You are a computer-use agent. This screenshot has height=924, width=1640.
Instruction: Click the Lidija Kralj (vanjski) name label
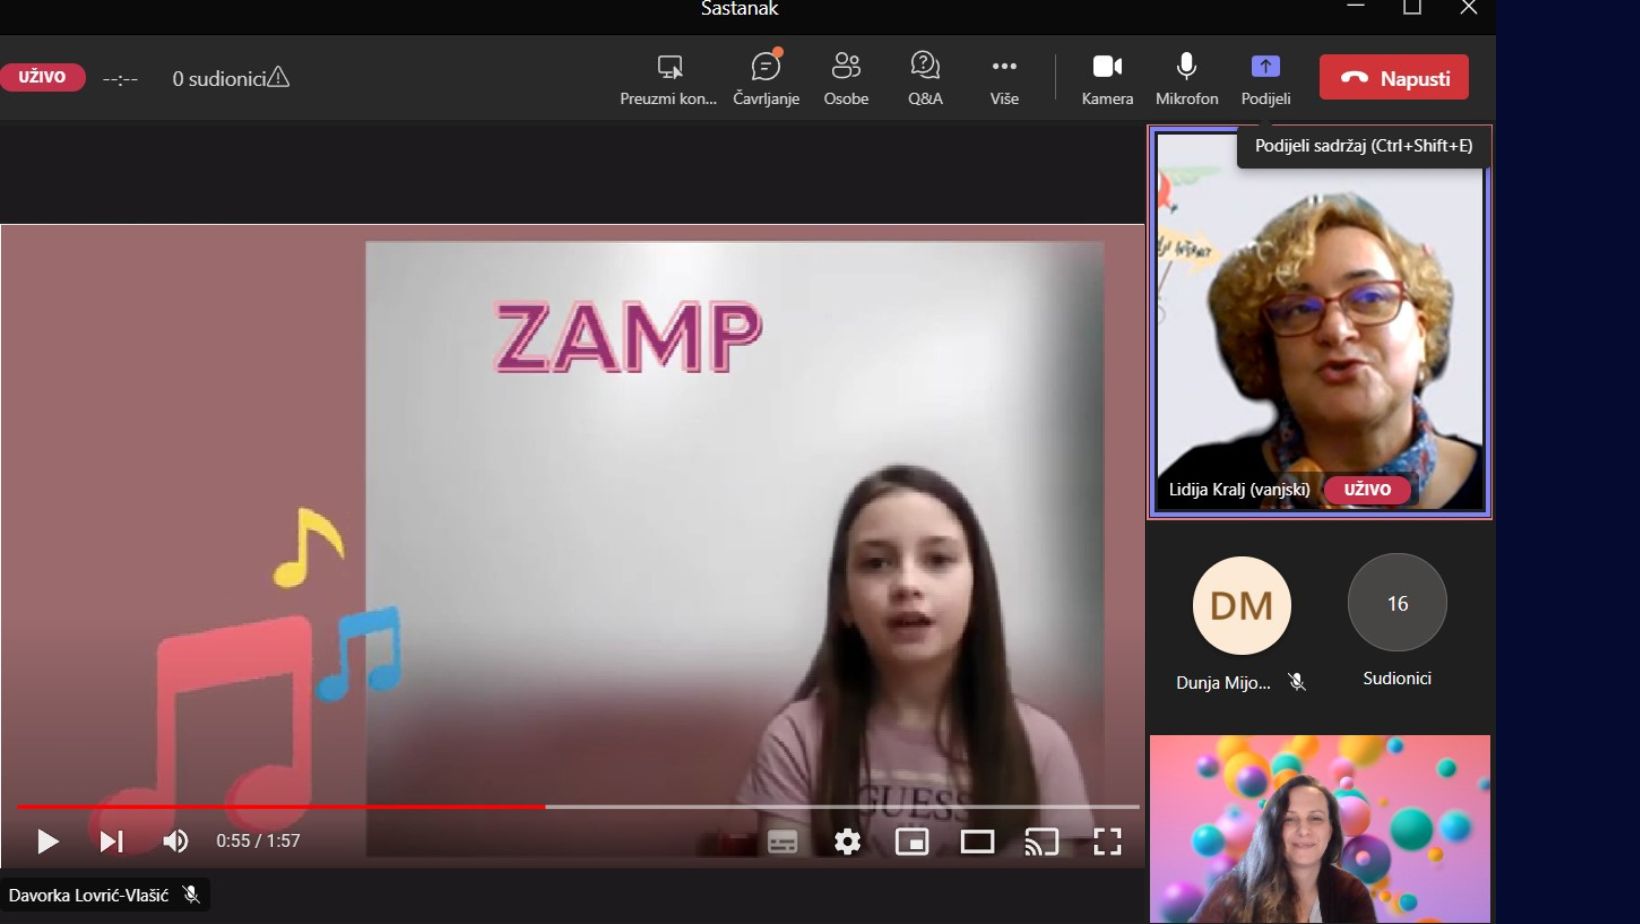point(1239,490)
